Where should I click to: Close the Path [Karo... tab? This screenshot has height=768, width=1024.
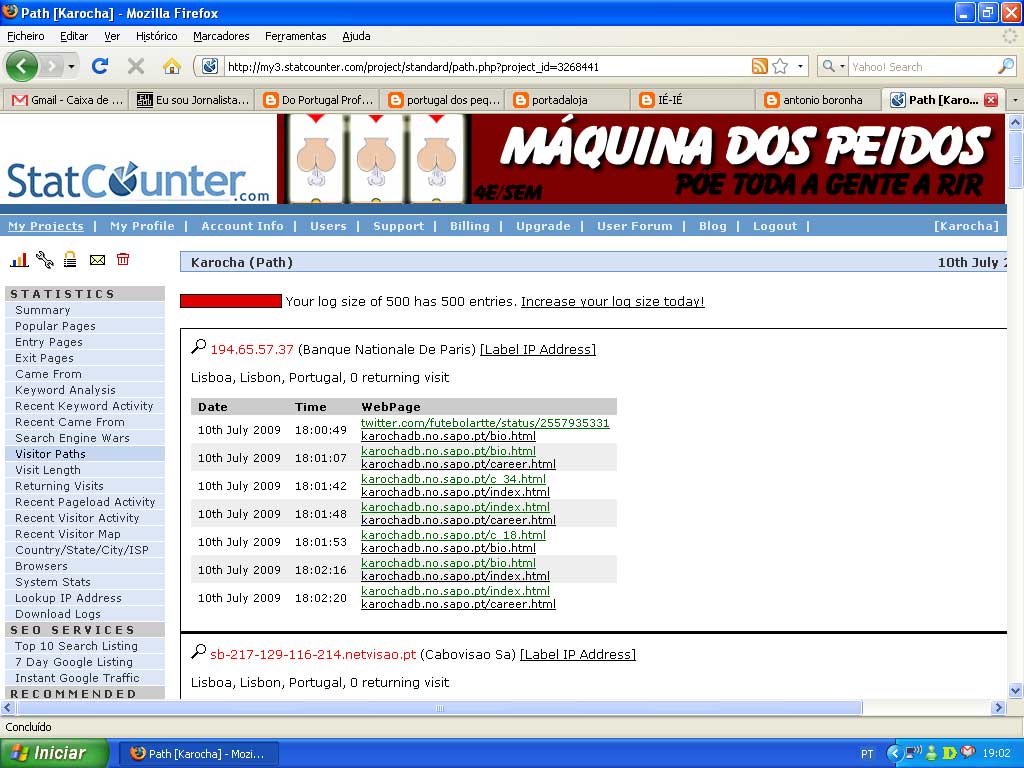point(991,100)
